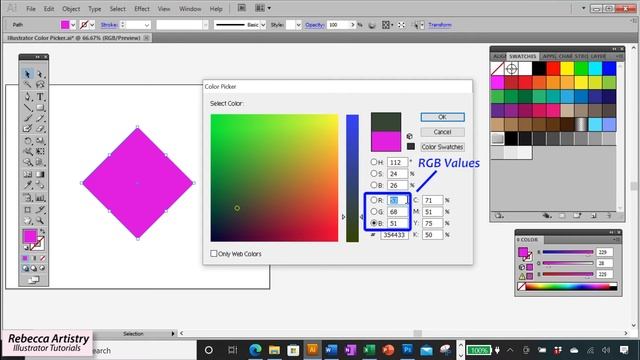
Task: Choose the Zoom tool in toolbox
Action: 40,221
